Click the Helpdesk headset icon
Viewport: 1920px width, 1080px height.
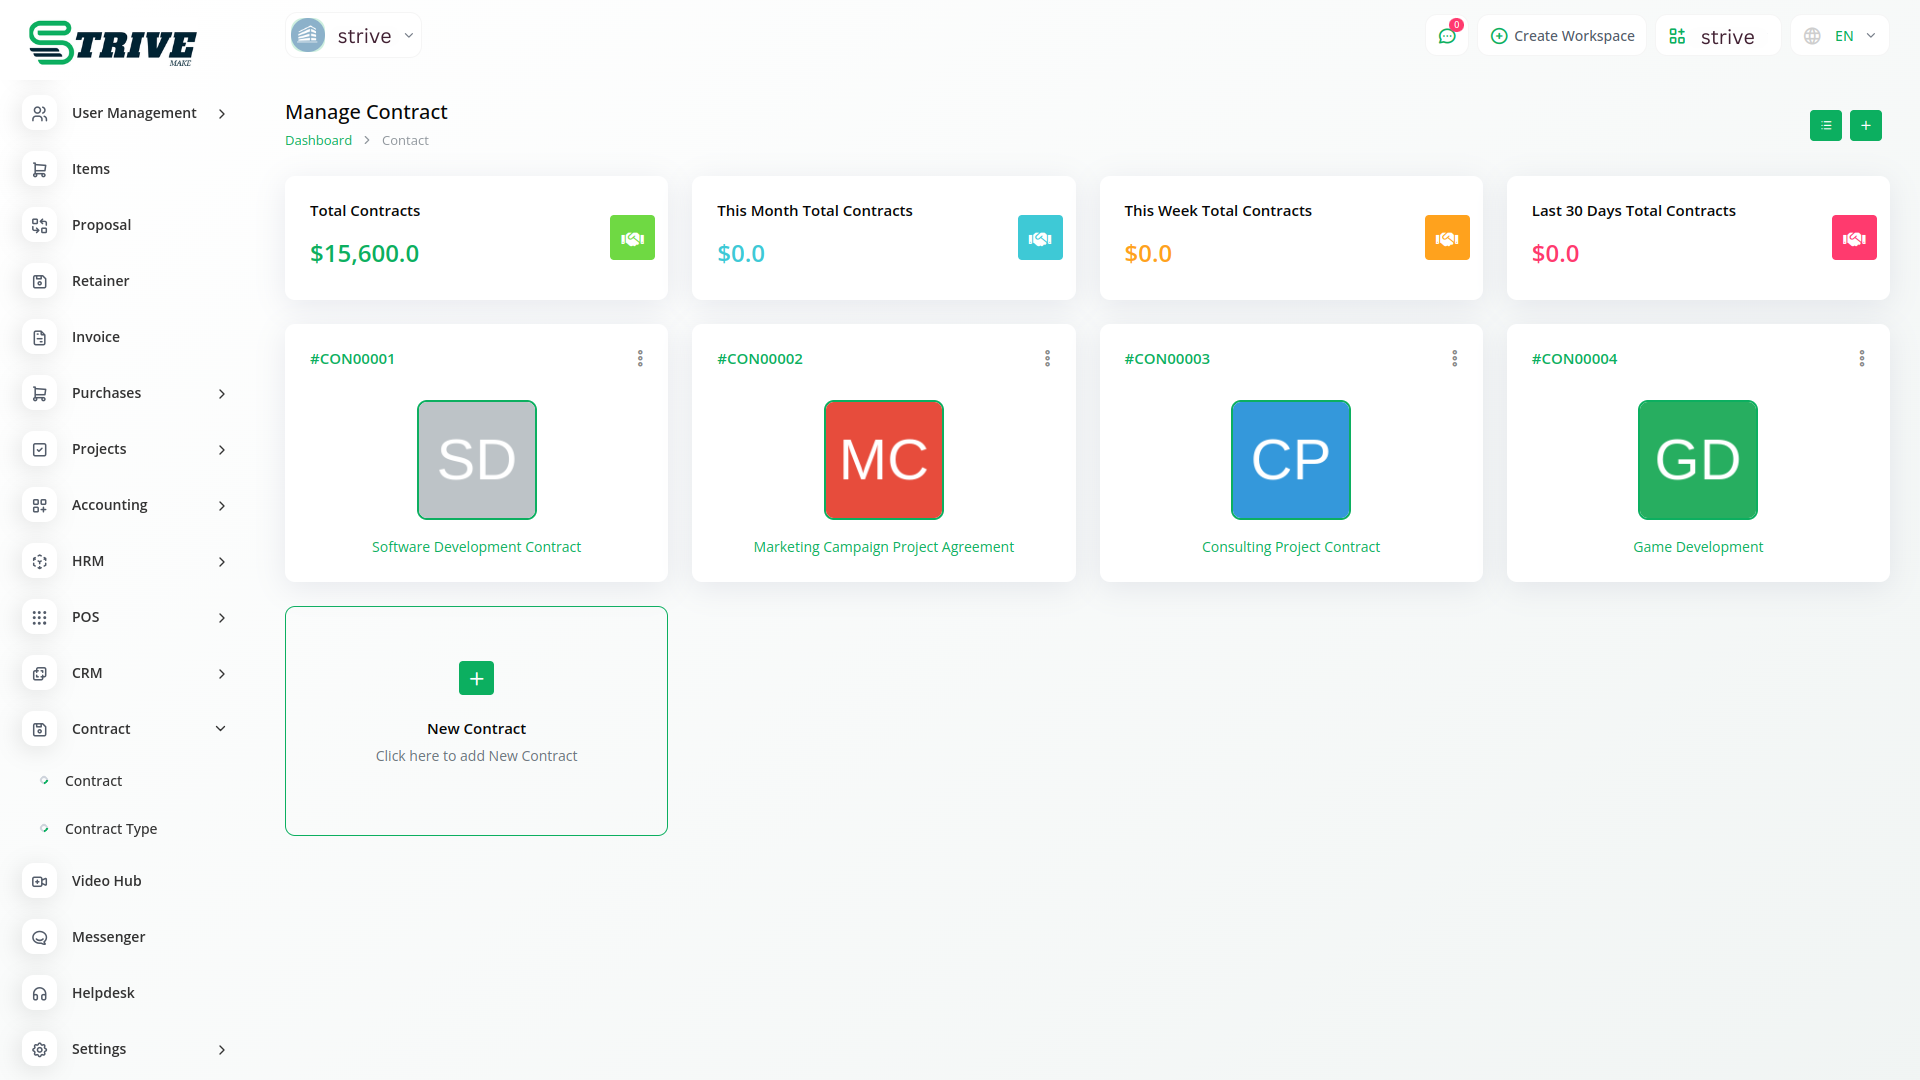pyautogui.click(x=40, y=993)
